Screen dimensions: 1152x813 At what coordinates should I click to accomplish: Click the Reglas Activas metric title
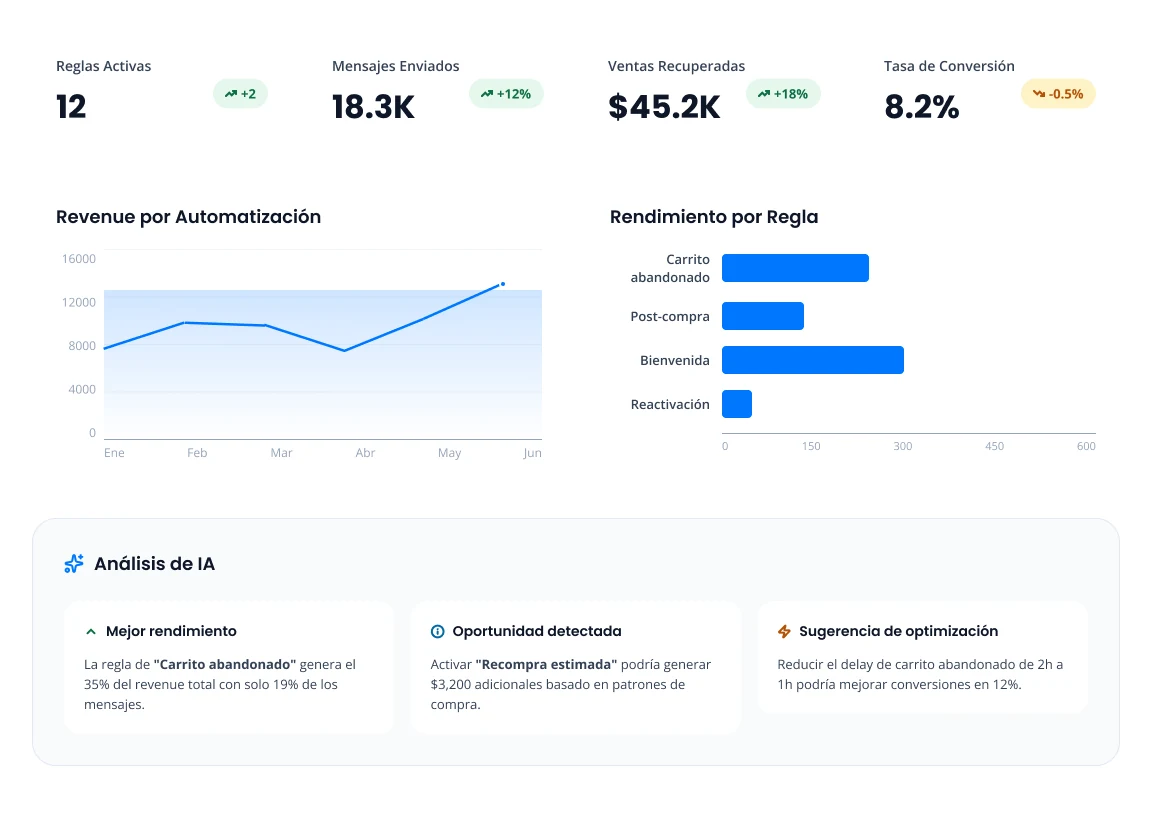(x=104, y=66)
